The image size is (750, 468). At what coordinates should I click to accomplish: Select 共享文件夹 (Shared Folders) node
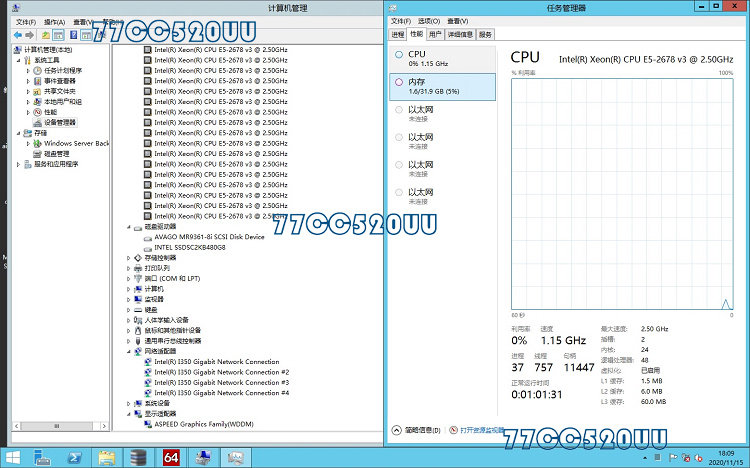click(60, 91)
